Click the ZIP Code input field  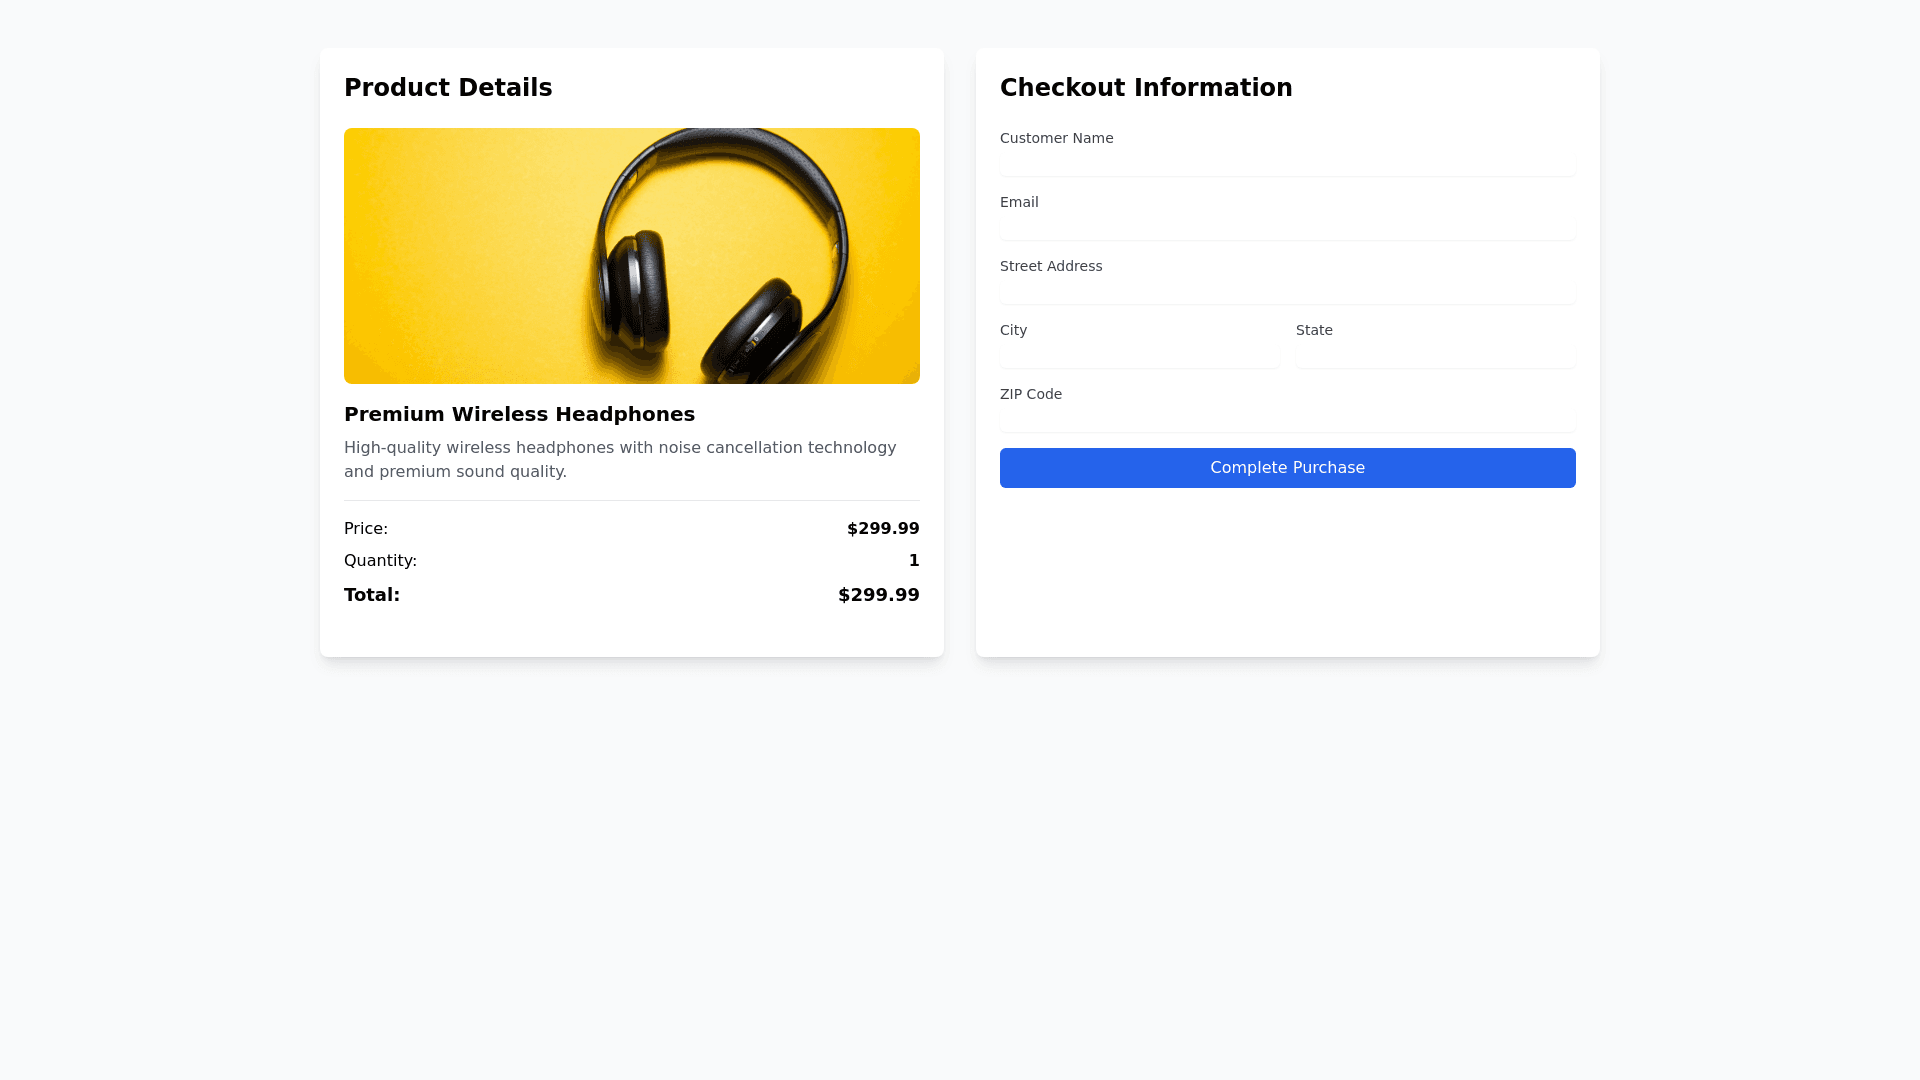pos(1287,420)
